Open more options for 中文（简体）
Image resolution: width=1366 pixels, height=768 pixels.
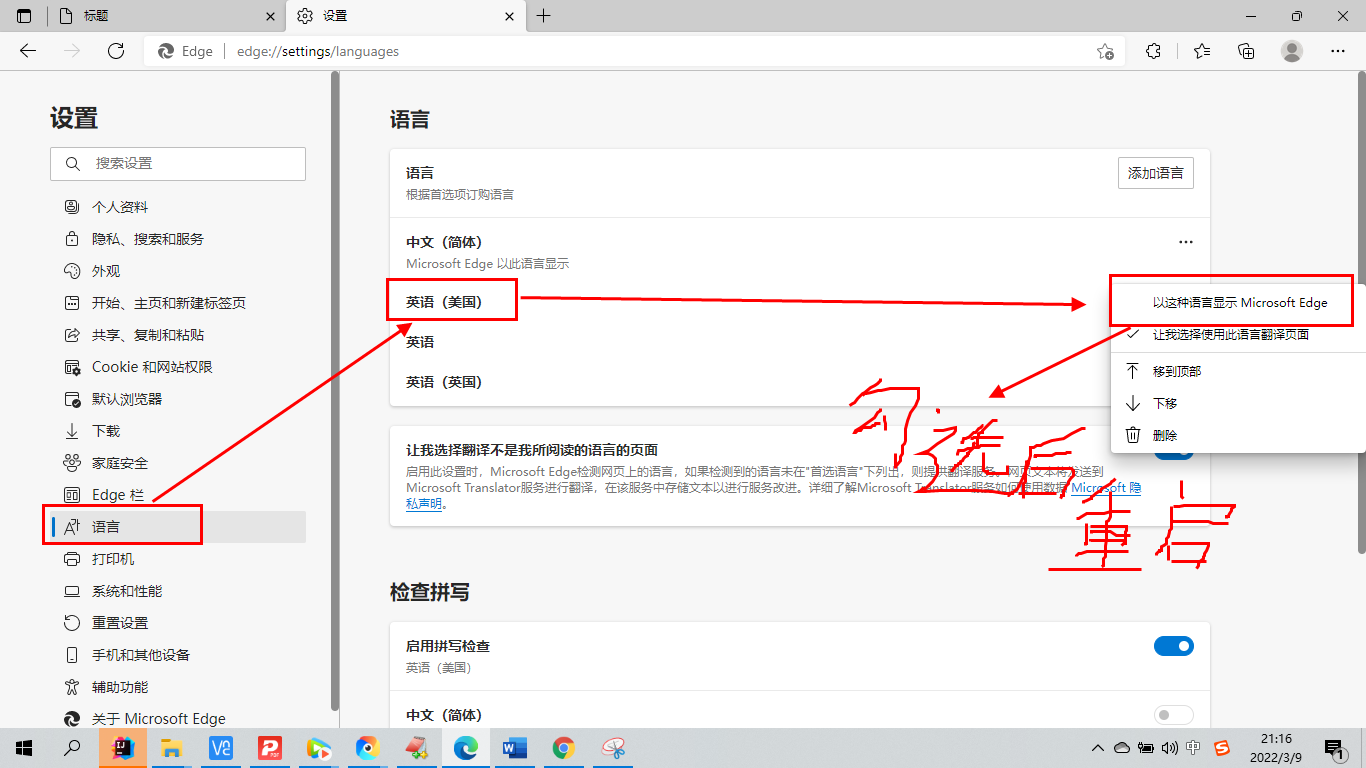pos(1186,242)
